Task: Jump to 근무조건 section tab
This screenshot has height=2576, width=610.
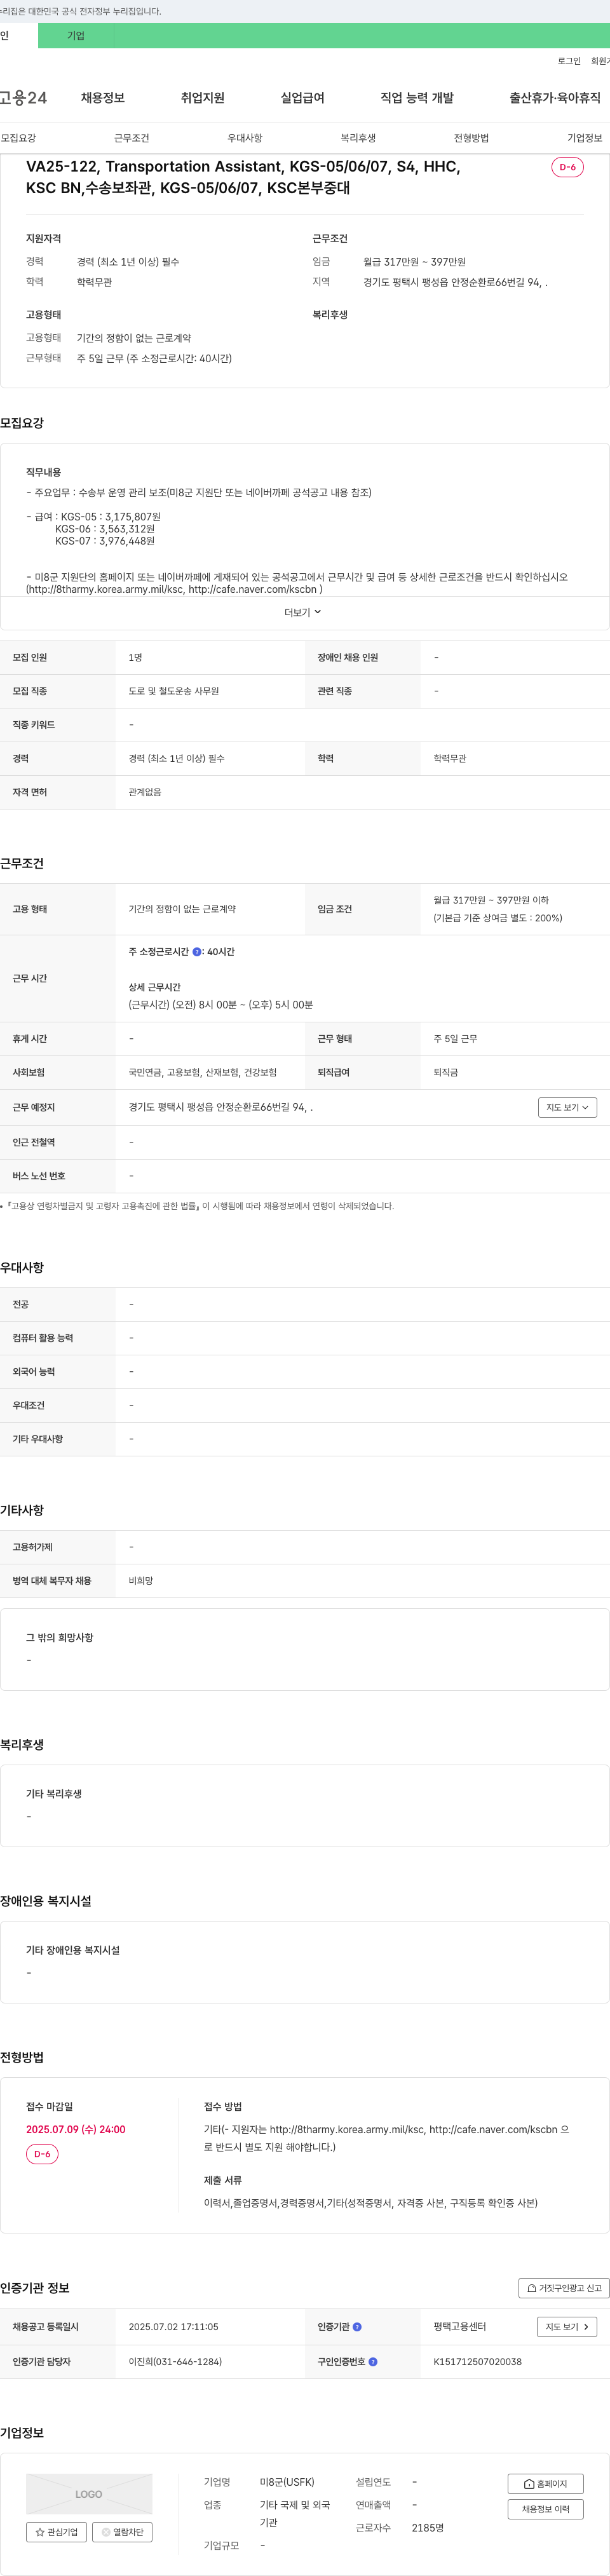Action: 131,138
